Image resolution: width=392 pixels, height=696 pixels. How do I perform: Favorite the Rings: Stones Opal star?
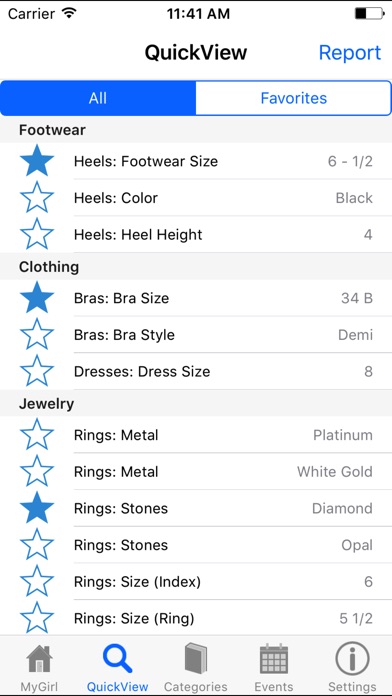coord(37,545)
